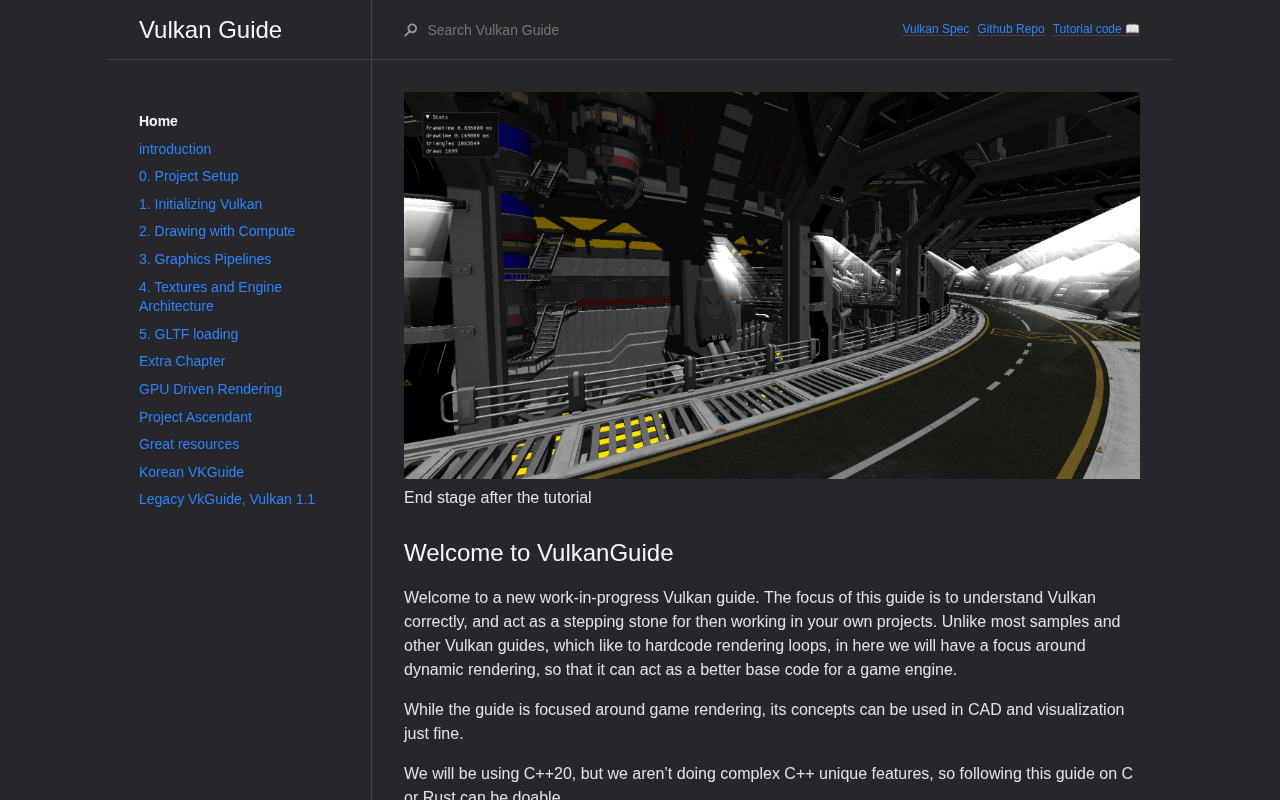Viewport: 1280px width, 800px height.
Task: Open the Vulkan Spec link
Action: 935,29
